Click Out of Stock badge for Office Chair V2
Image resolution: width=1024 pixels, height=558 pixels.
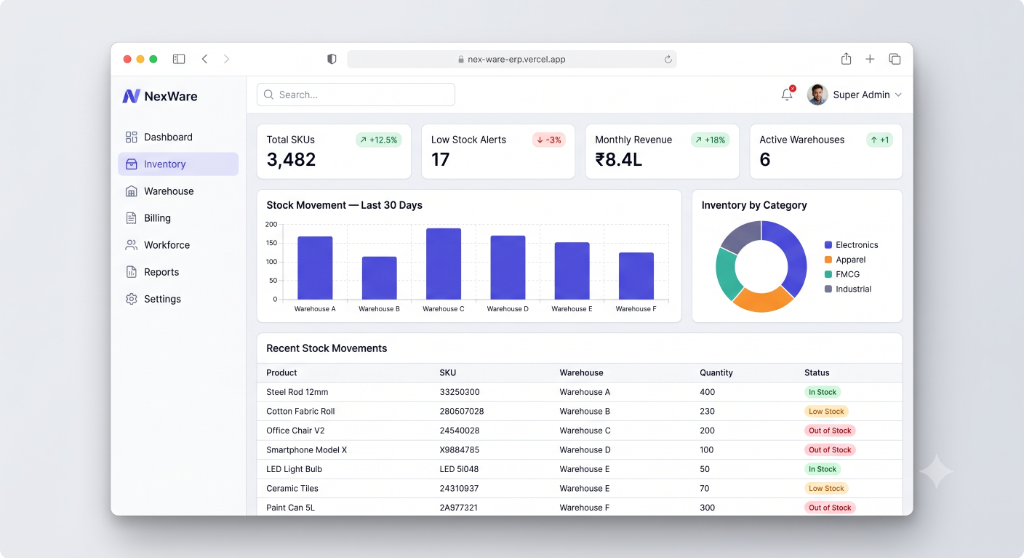[x=829, y=431]
